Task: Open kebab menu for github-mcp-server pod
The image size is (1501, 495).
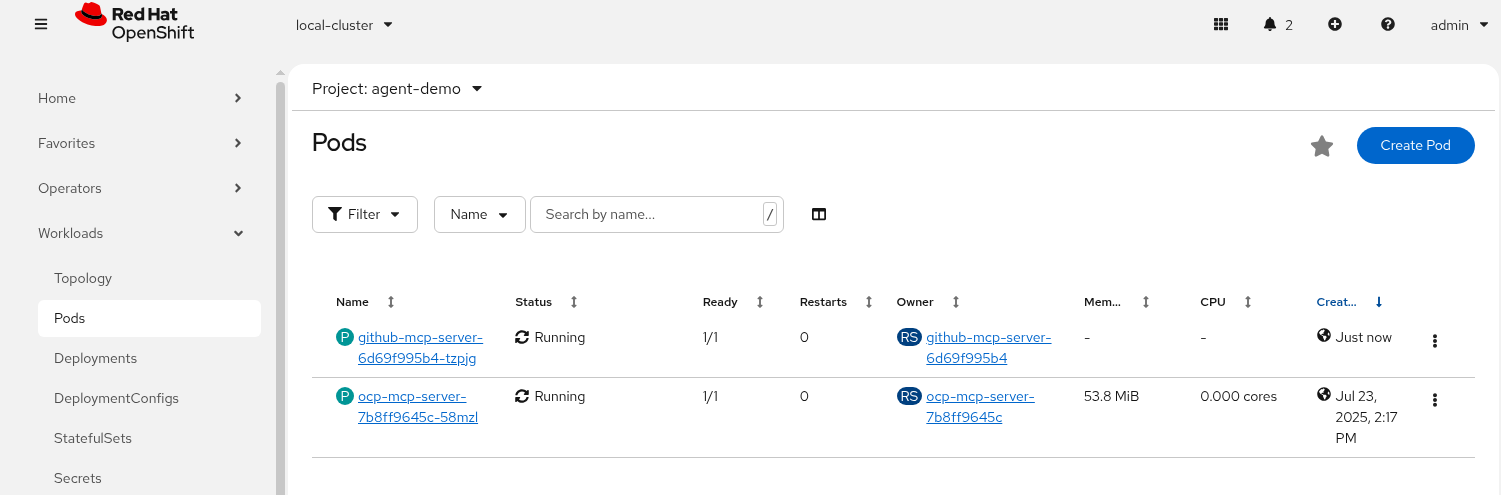Action: pyautogui.click(x=1435, y=341)
